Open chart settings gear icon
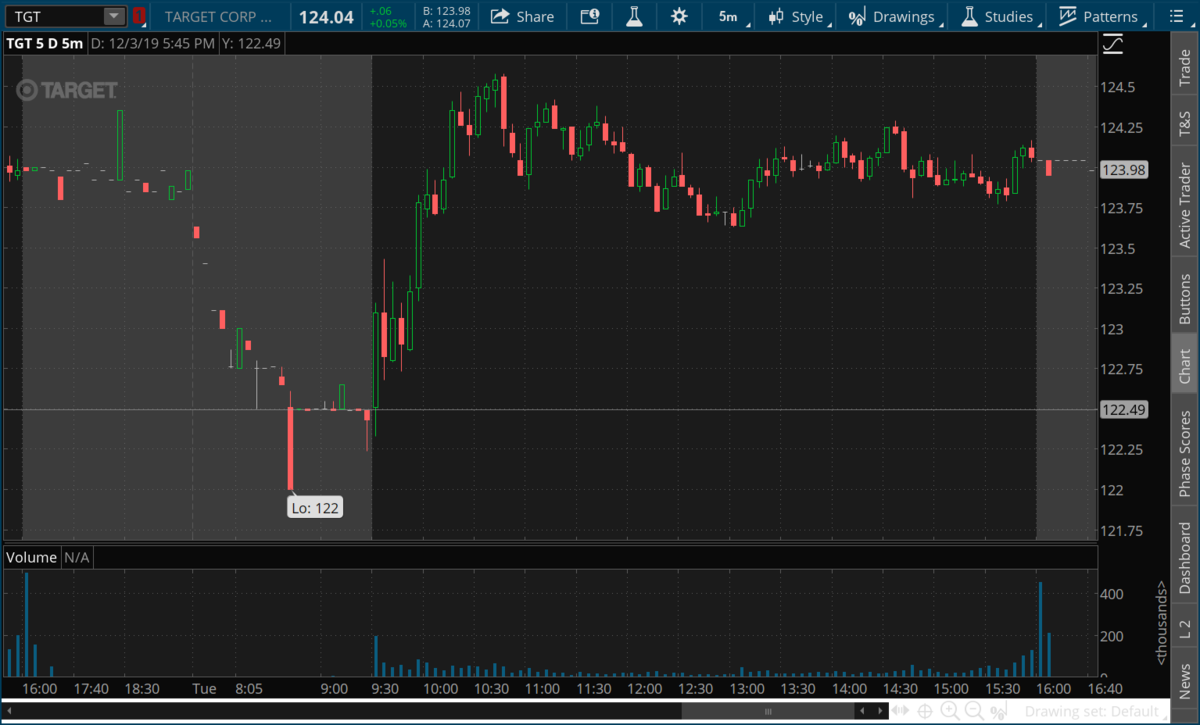Screen dimensions: 1200x725 [x=680, y=16]
